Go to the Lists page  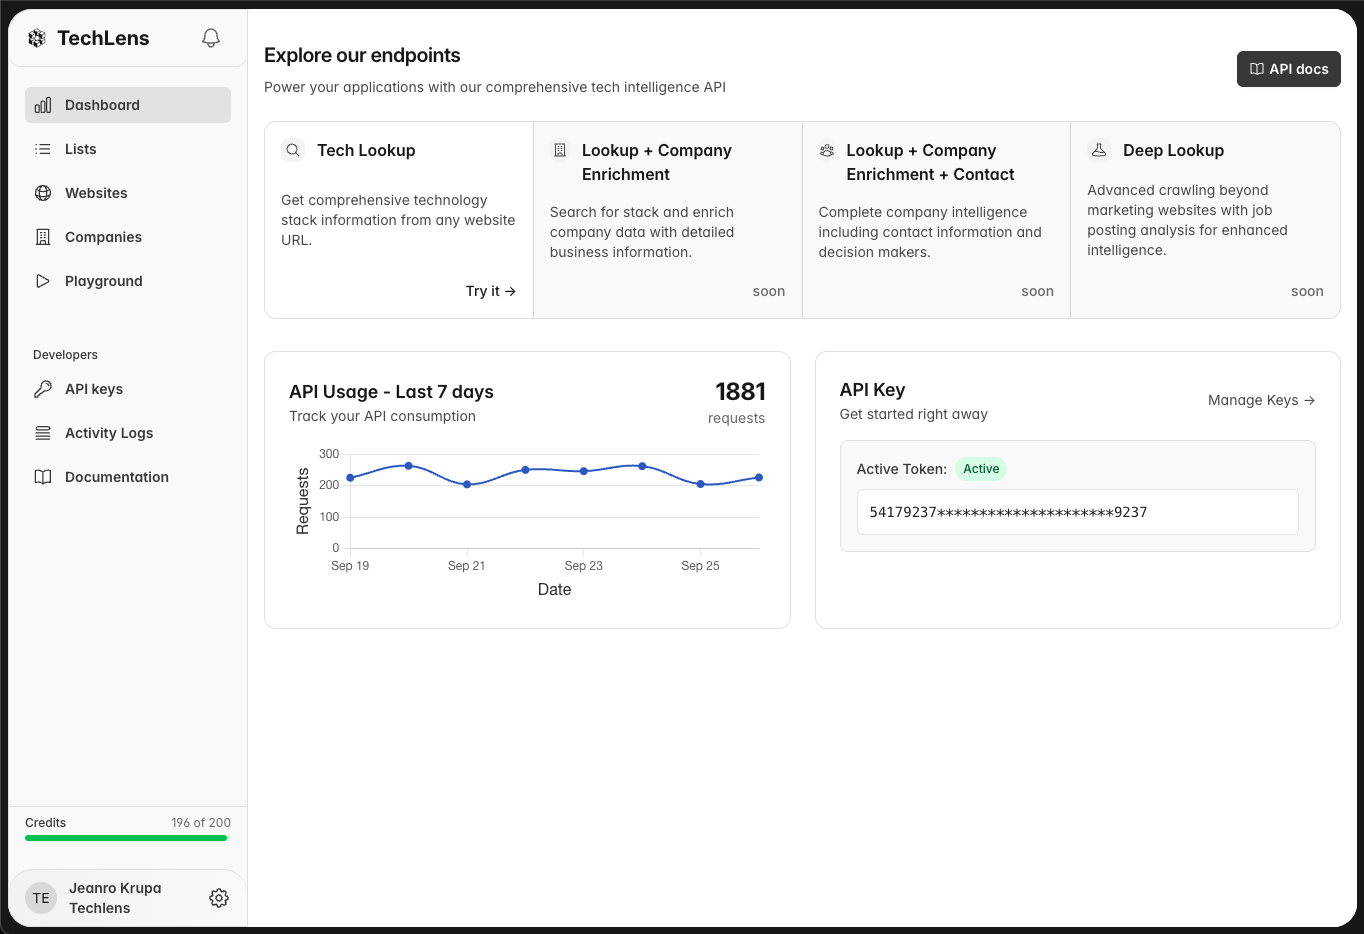click(x=81, y=149)
